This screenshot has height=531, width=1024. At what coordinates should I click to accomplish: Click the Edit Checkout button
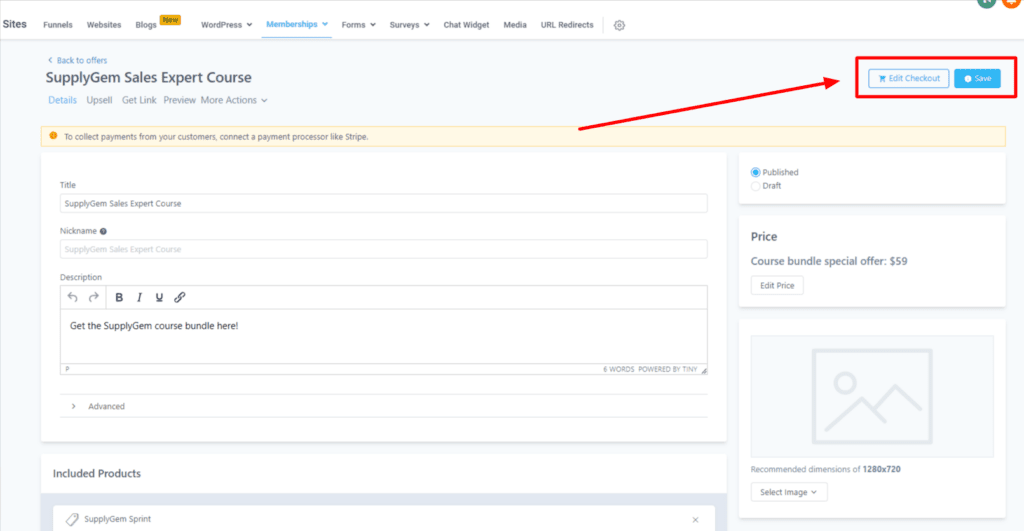tap(908, 78)
